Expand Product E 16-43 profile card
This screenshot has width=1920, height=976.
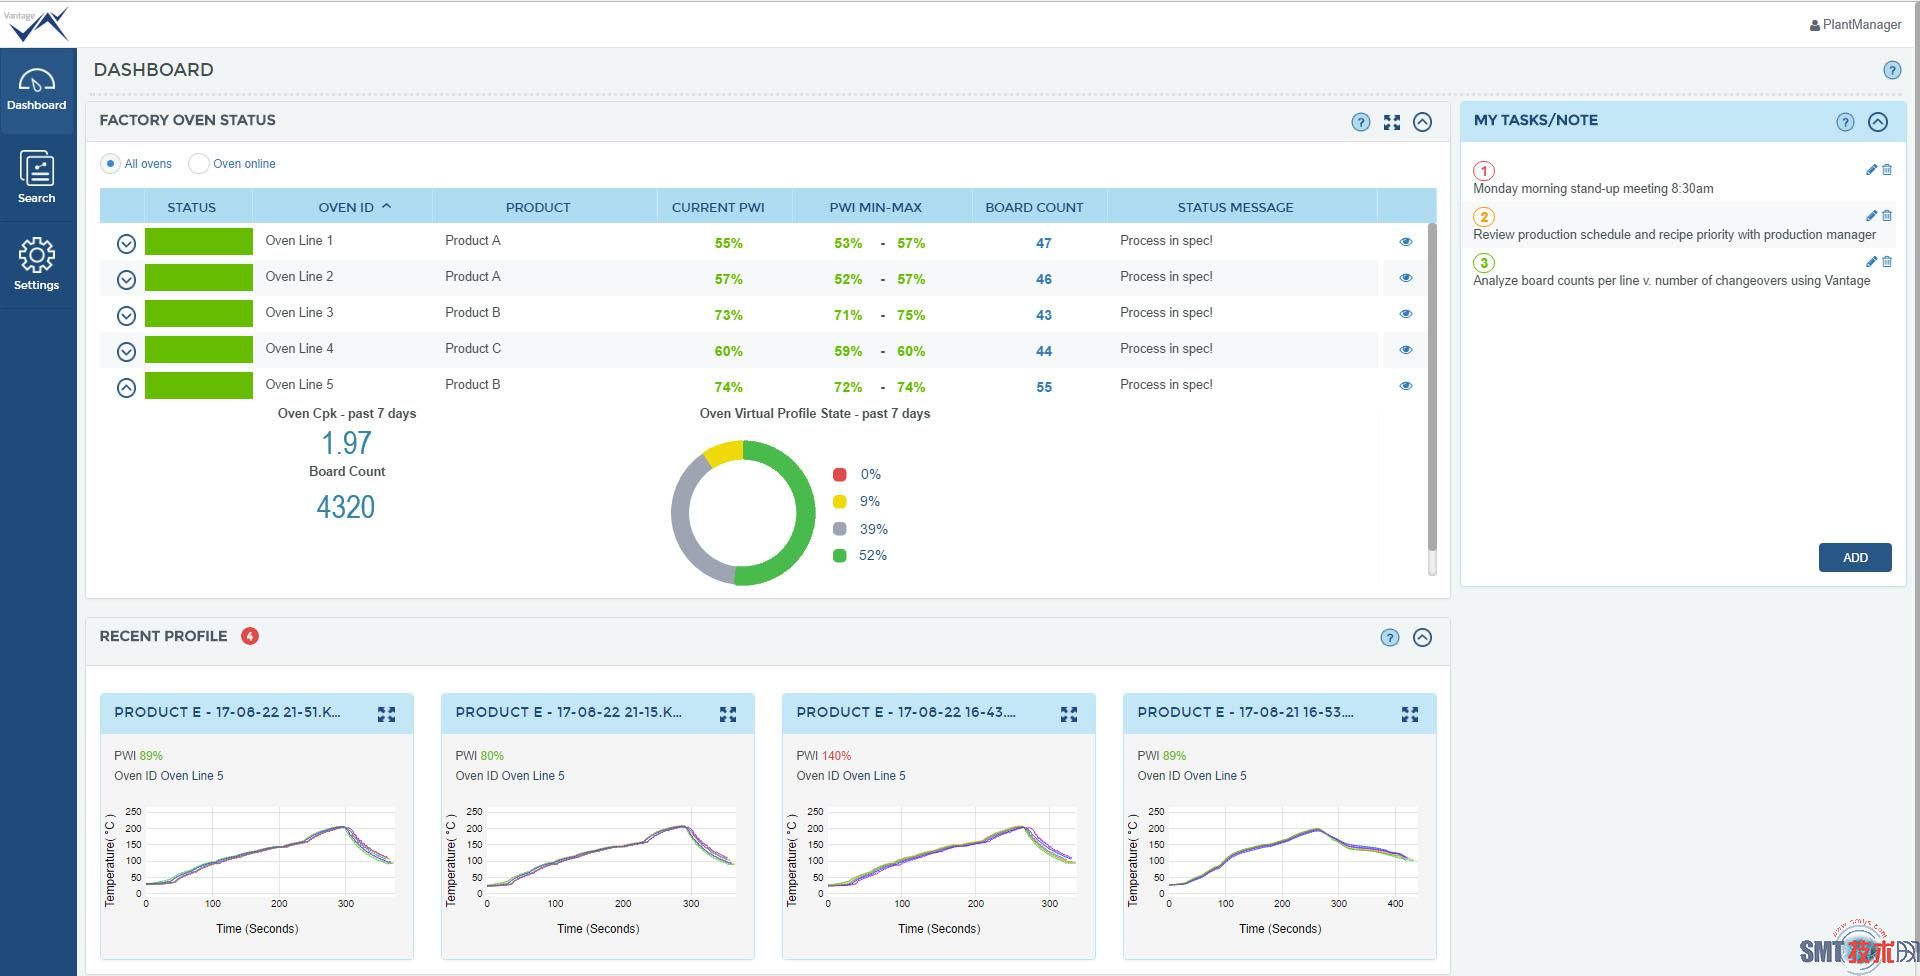pos(1069,714)
